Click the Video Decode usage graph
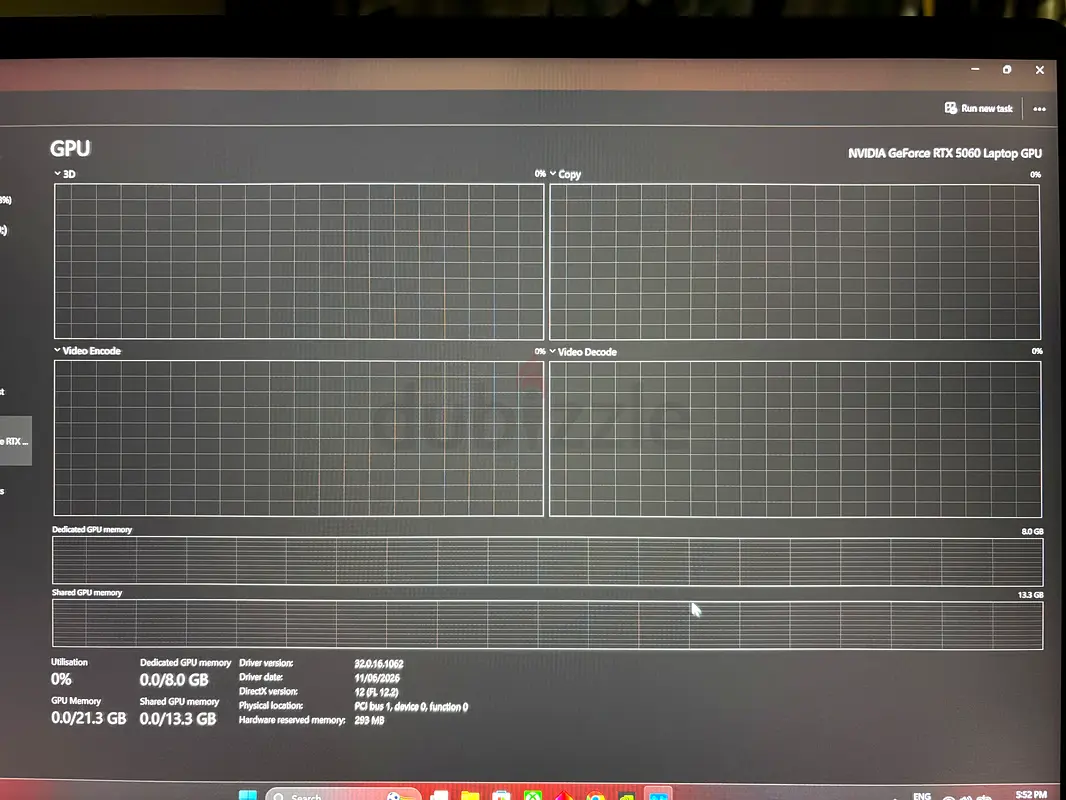Screen dimensions: 1066x800 click(794, 439)
